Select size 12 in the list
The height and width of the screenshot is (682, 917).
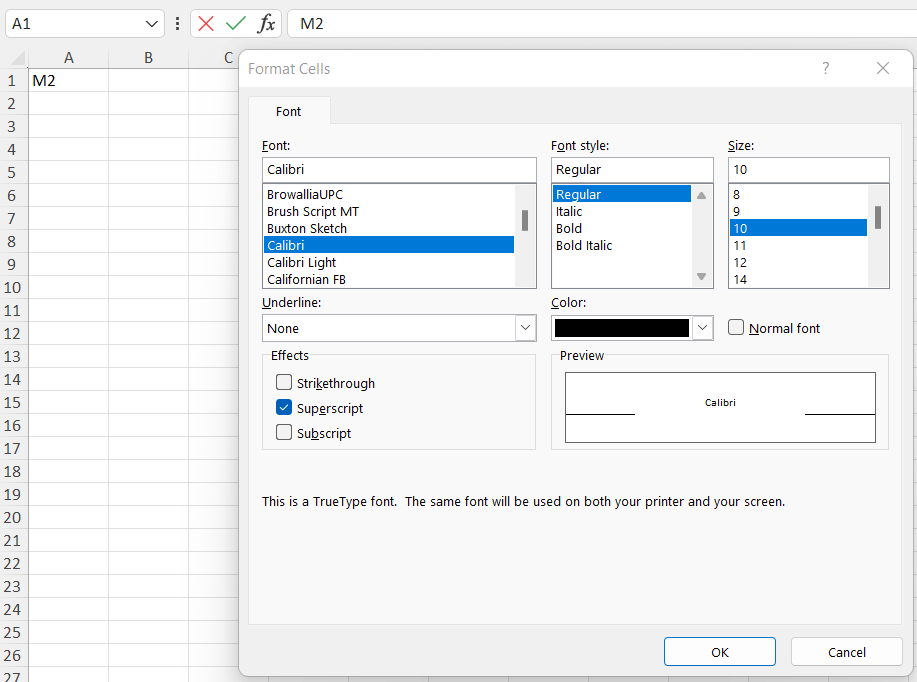(x=798, y=262)
